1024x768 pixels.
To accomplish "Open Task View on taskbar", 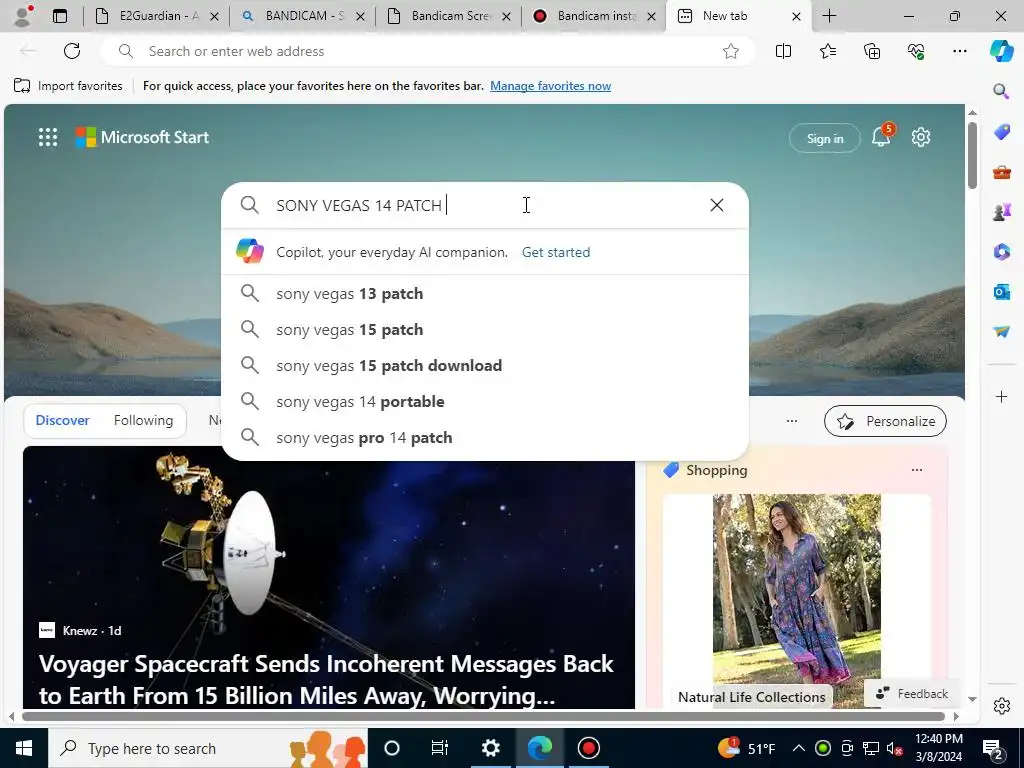I will coord(440,748).
